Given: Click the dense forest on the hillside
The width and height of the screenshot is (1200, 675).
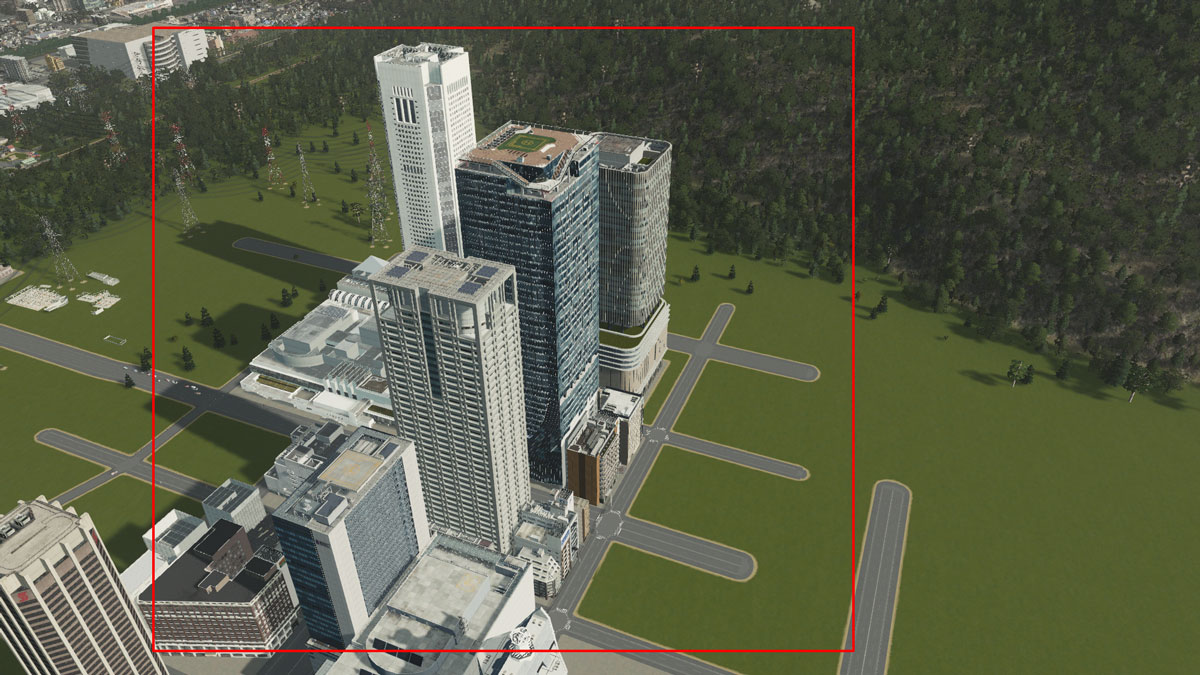Looking at the screenshot, I should coord(1000,150).
